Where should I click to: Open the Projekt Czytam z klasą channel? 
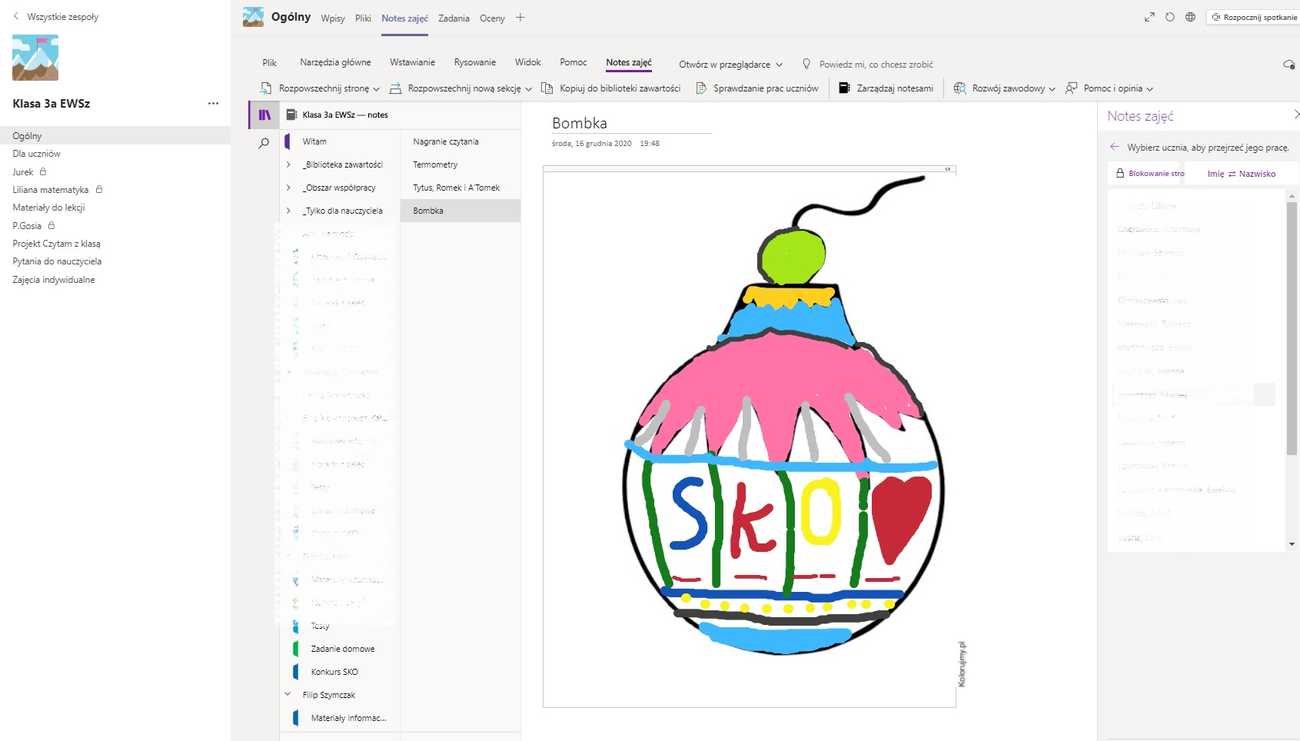(56, 244)
